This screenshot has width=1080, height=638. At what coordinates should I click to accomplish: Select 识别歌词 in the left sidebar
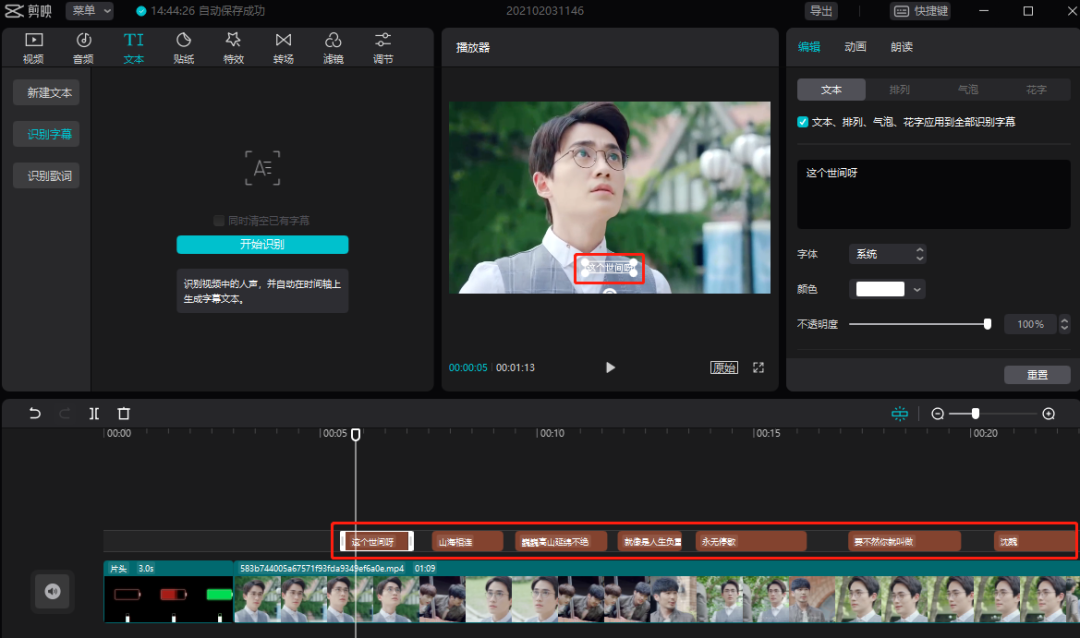click(46, 176)
